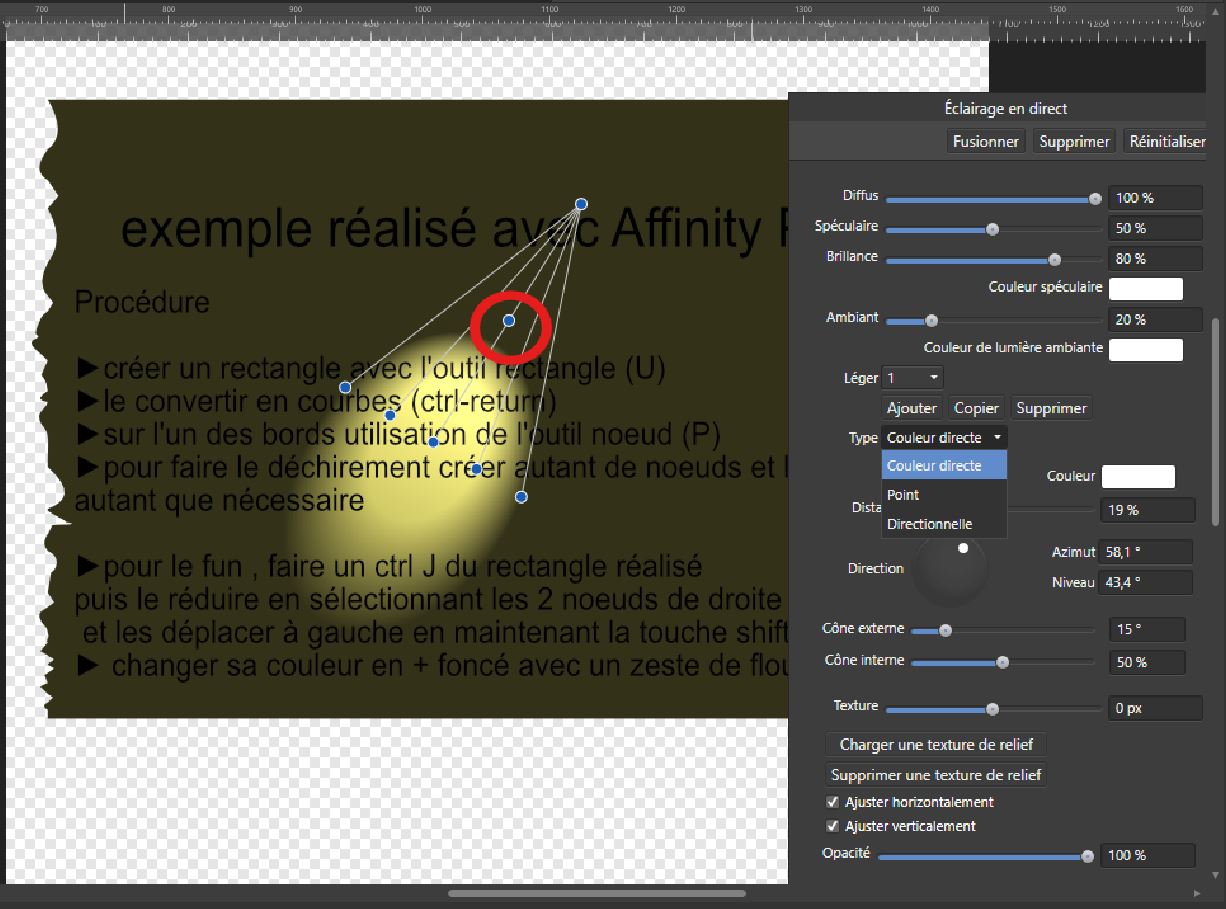The height and width of the screenshot is (909, 1226).
Task: Click the light Couleur swatch
Action: [1138, 477]
